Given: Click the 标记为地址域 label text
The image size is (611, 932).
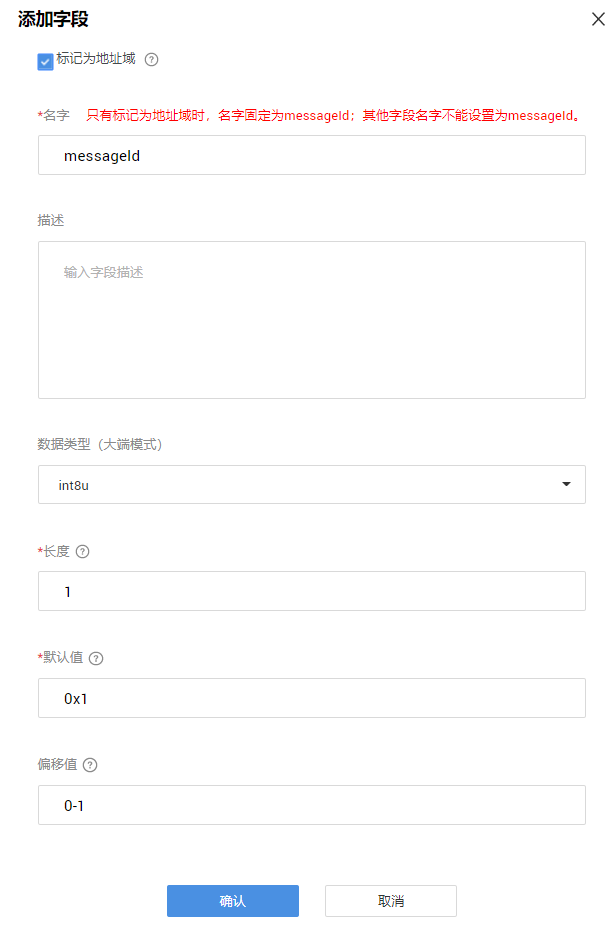Looking at the screenshot, I should click(x=96, y=59).
